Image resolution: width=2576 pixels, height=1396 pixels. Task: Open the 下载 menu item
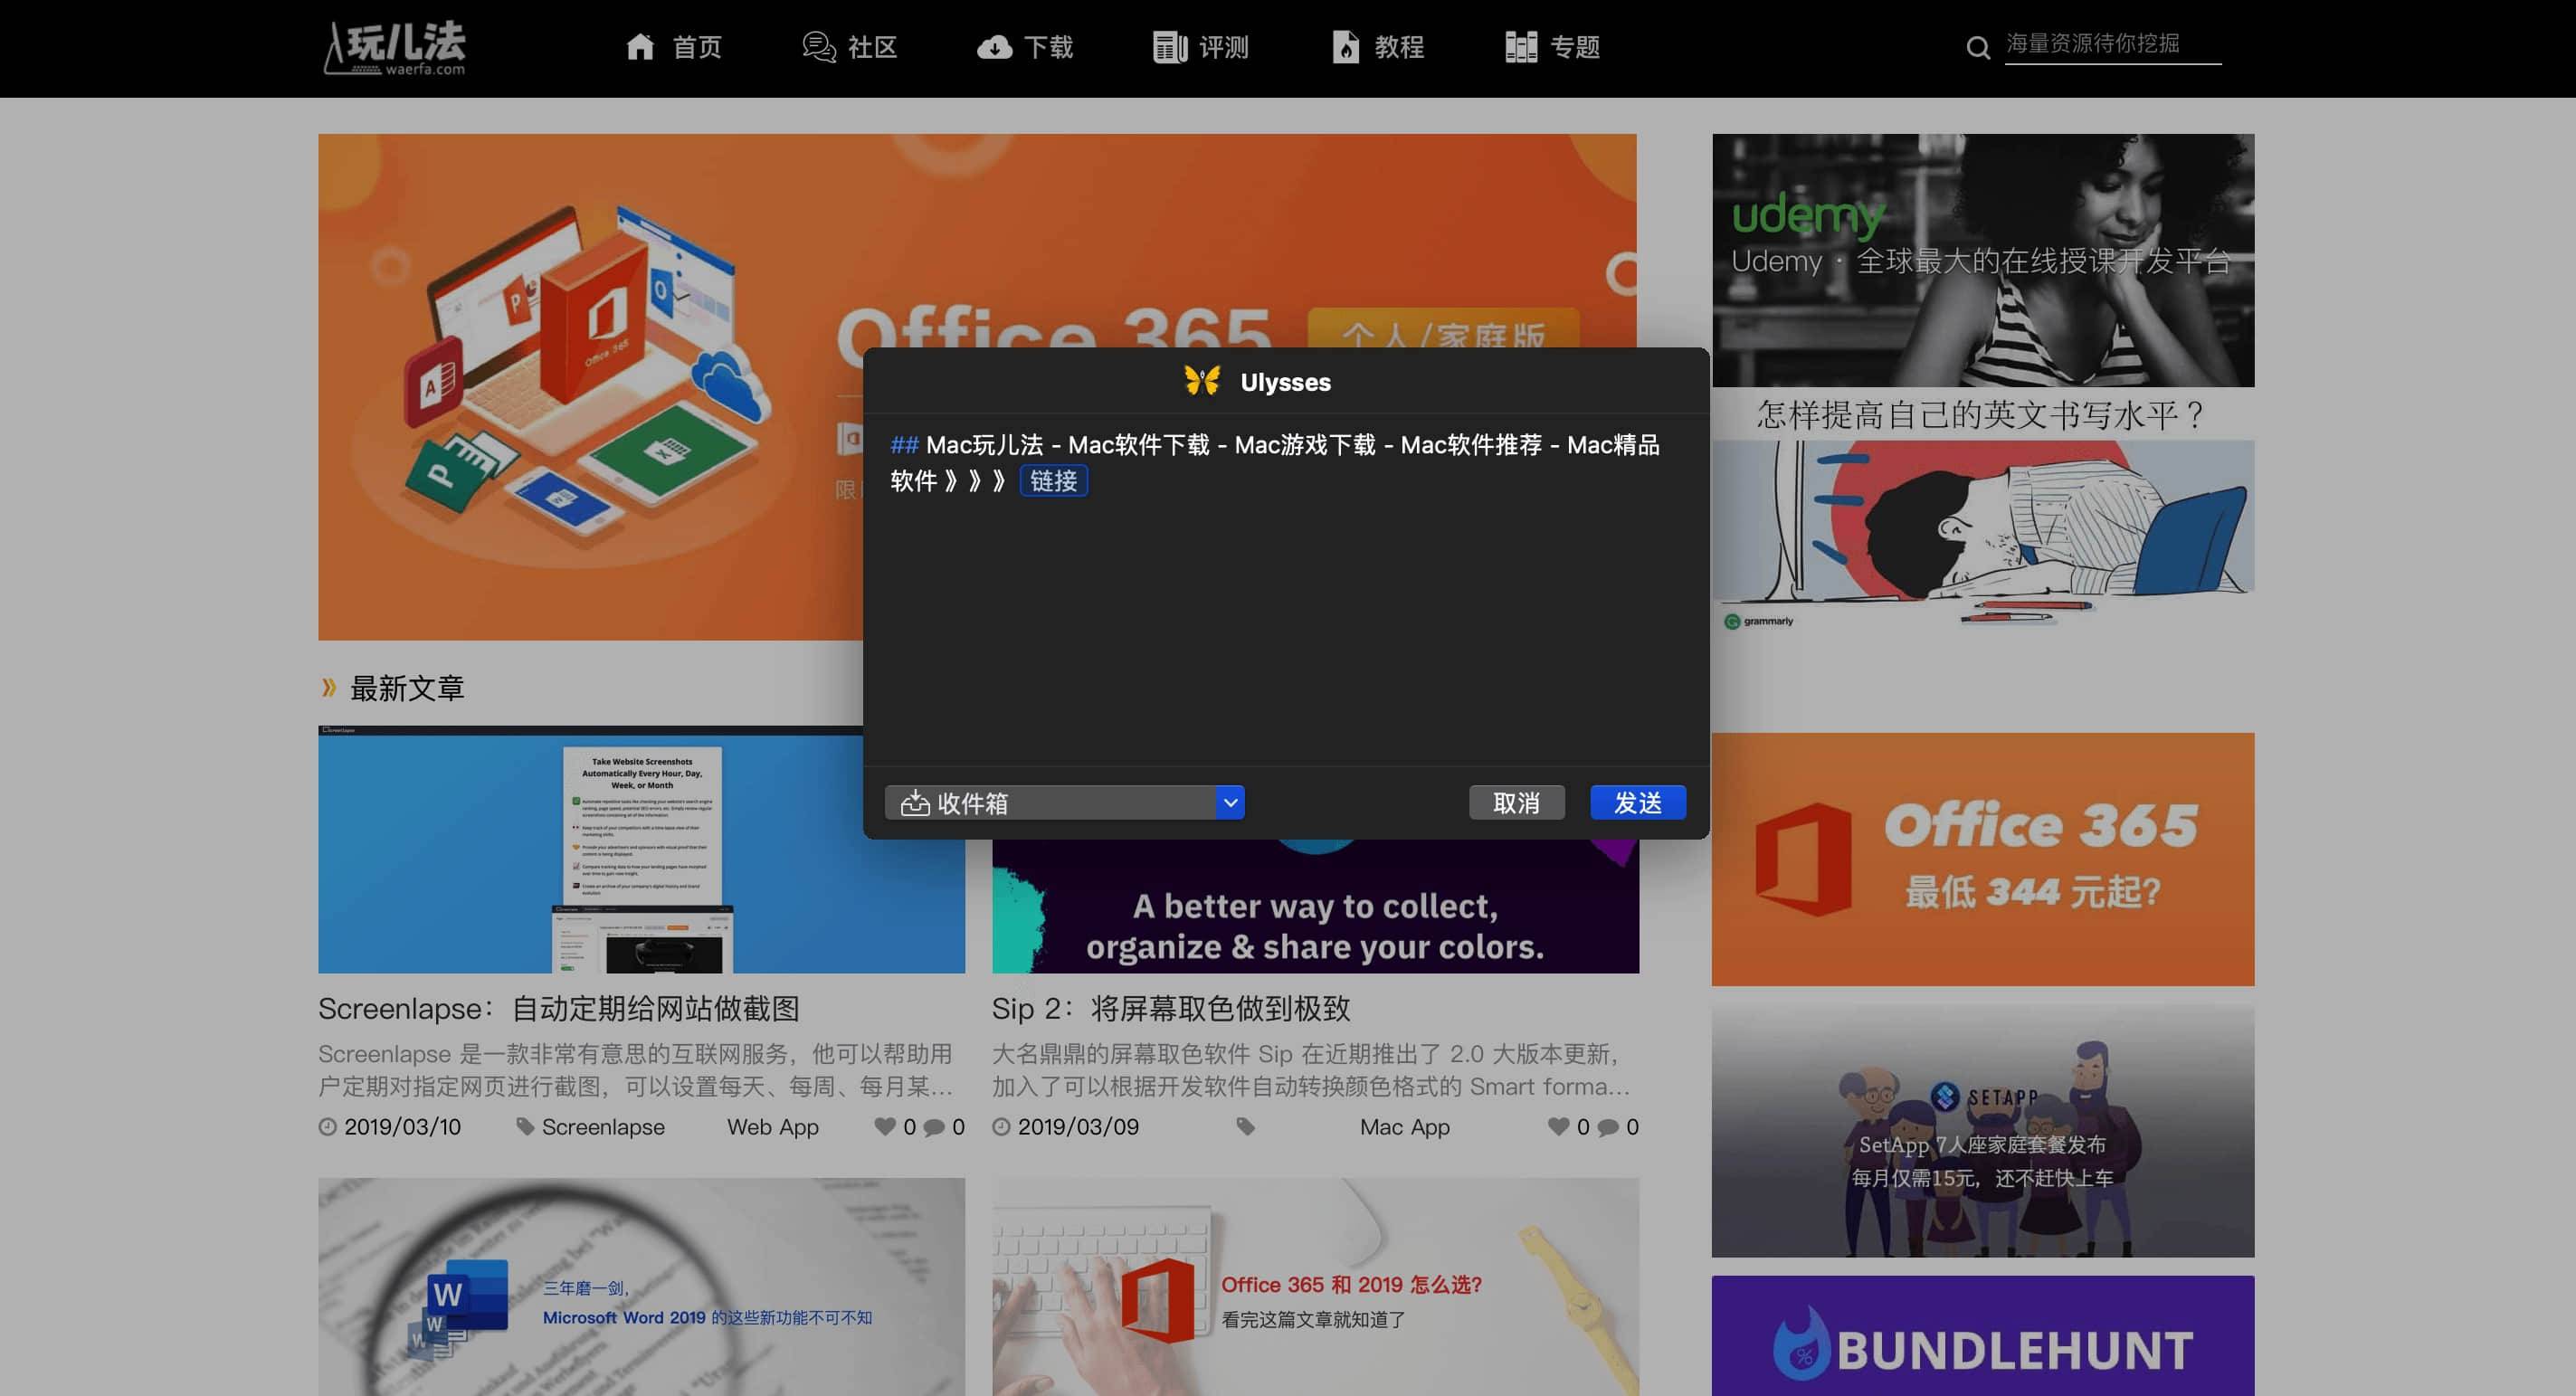click(x=1049, y=47)
